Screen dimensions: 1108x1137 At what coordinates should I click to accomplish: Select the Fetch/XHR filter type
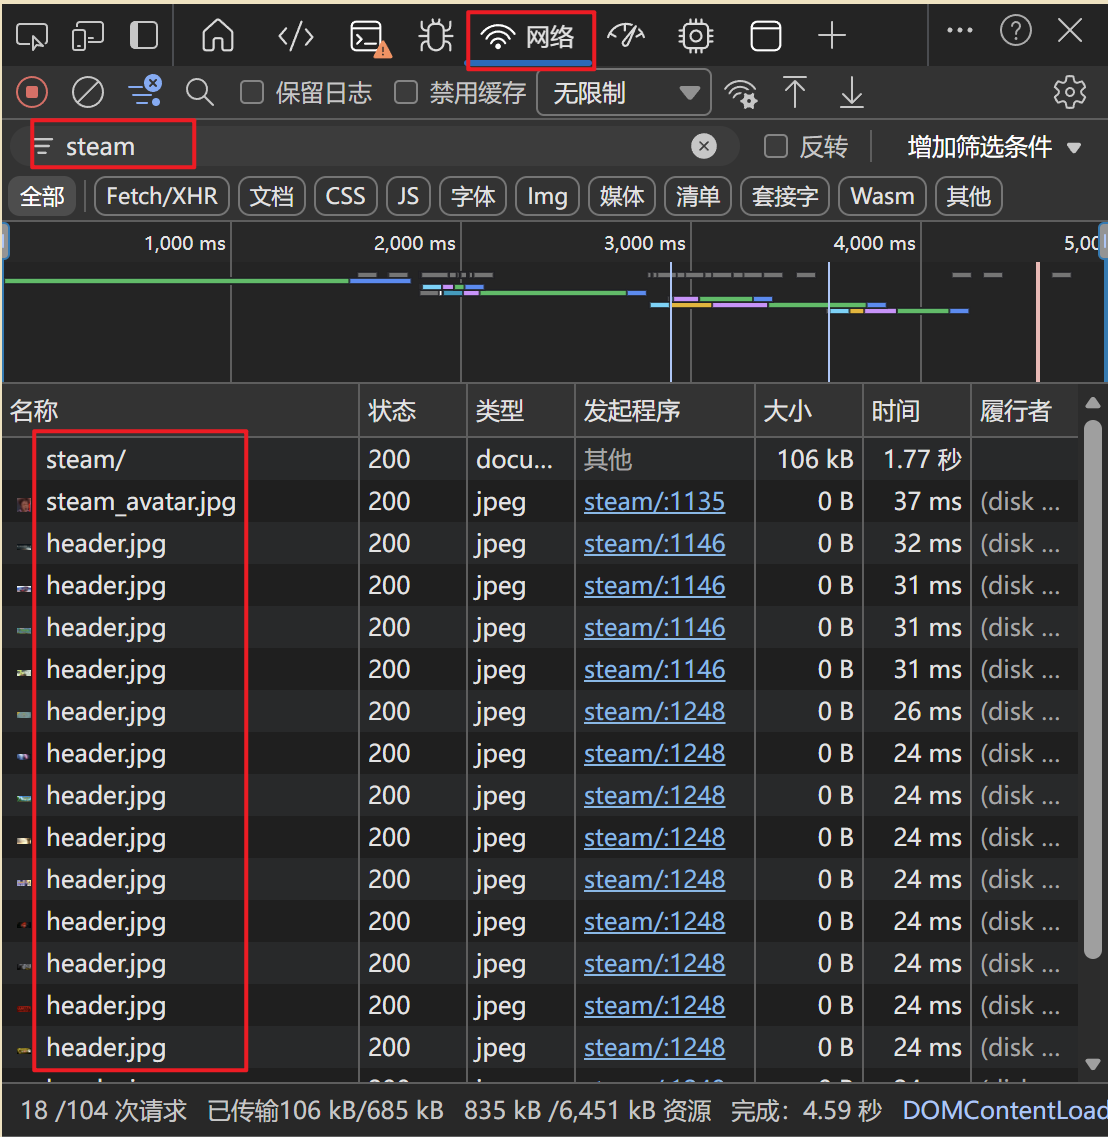point(162,196)
